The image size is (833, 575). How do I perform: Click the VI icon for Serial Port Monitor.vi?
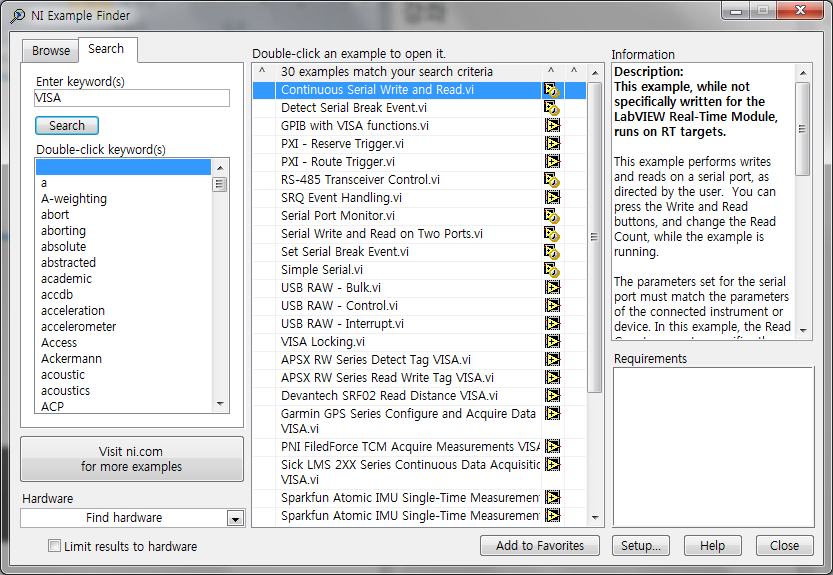coord(552,216)
